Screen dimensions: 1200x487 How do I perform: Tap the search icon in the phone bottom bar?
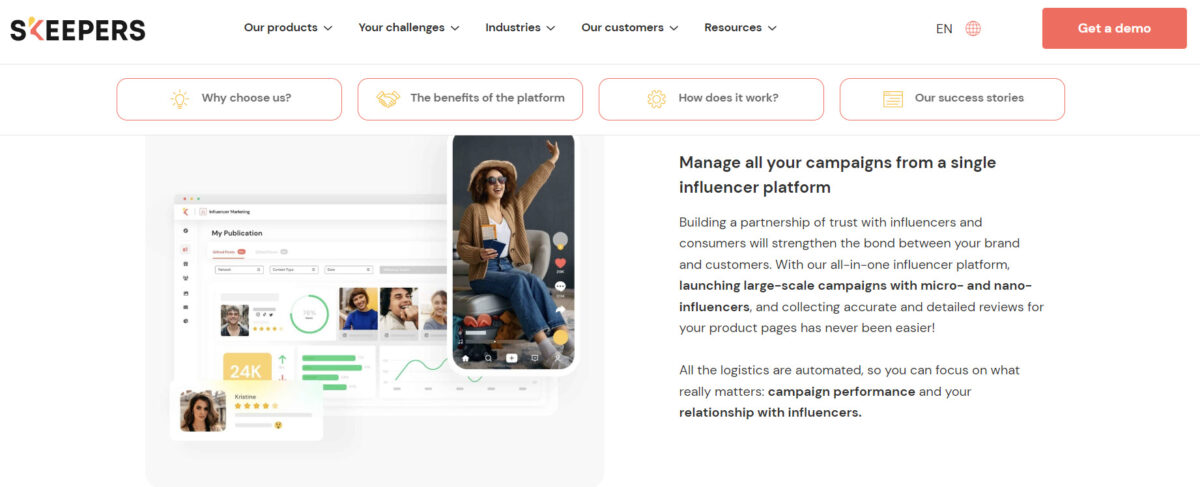(x=488, y=357)
